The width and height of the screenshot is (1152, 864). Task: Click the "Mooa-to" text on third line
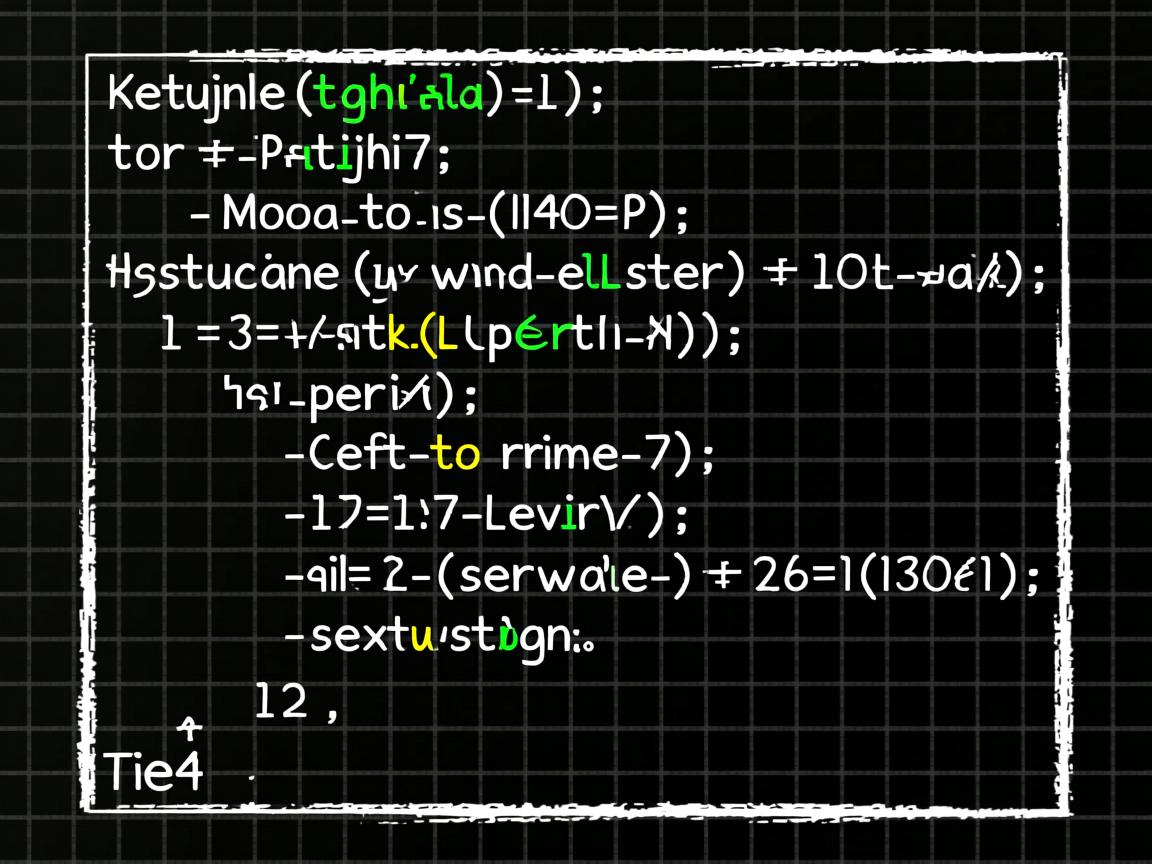click(x=305, y=213)
